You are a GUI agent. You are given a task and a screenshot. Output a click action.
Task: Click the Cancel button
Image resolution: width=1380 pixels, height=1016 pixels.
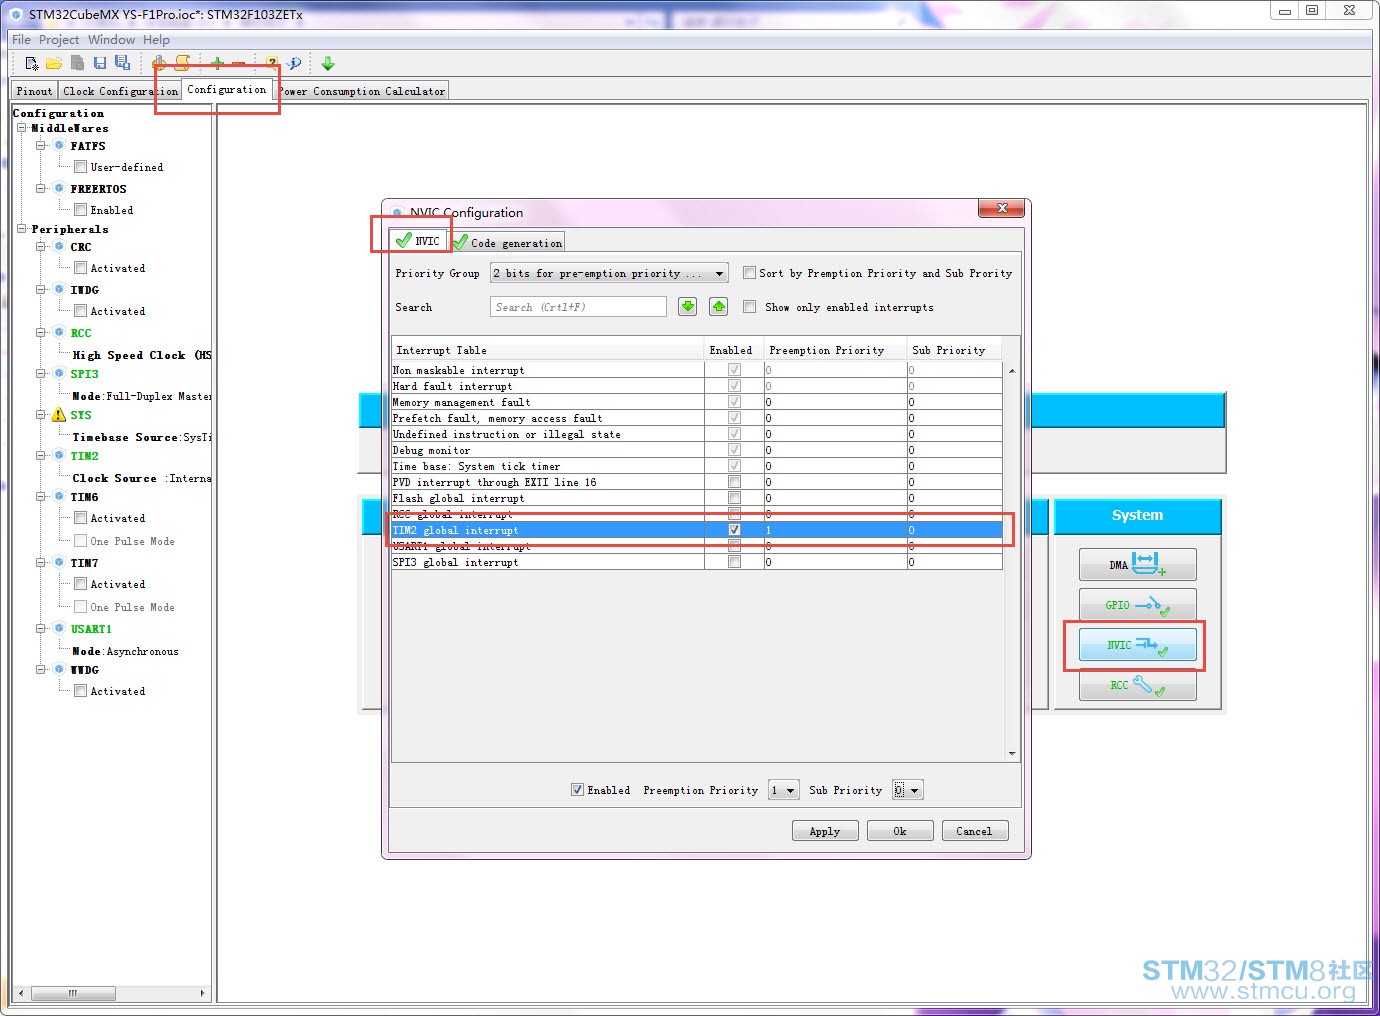point(975,831)
